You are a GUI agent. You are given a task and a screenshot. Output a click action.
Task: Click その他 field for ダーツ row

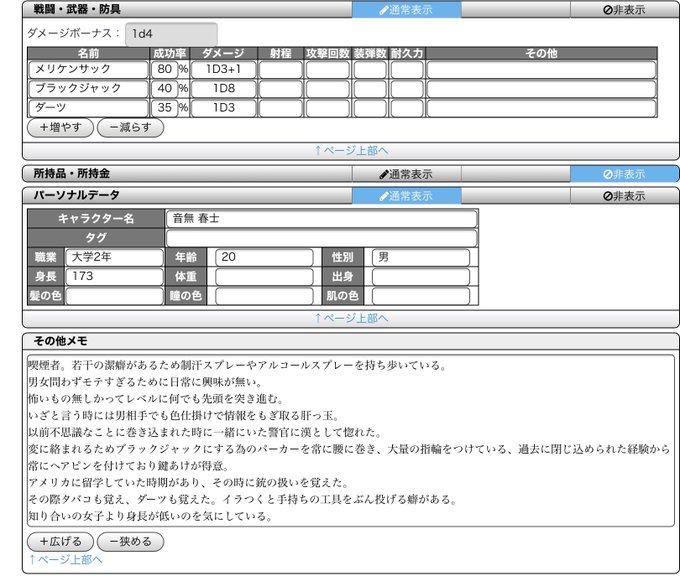point(541,108)
